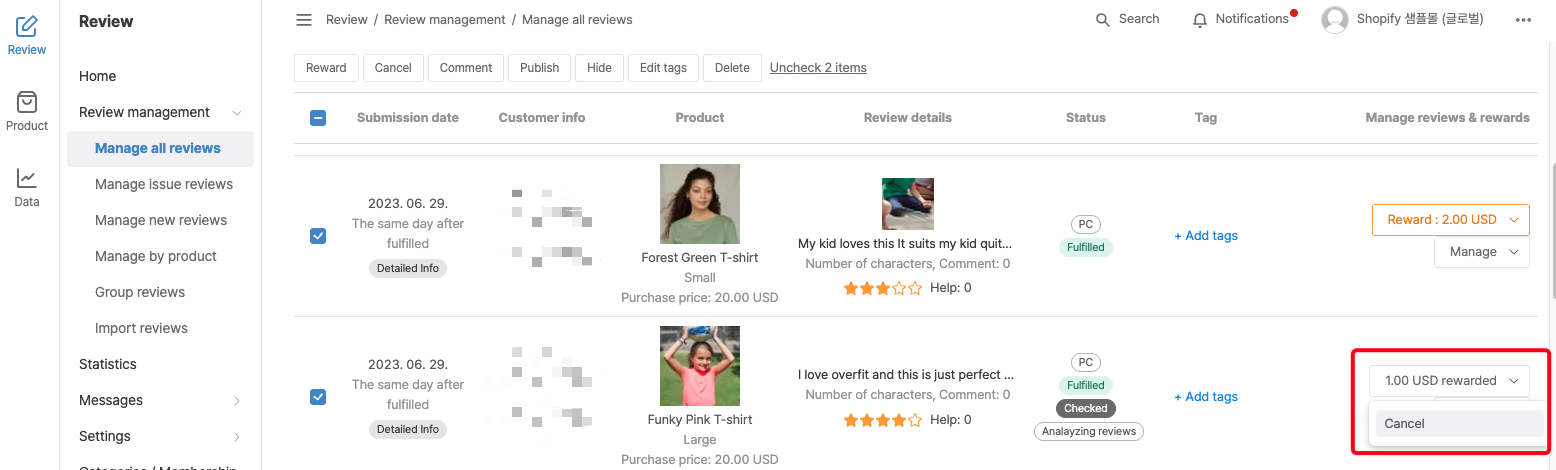Select Cancel in the reward dropdown menu
The width and height of the screenshot is (1556, 470).
[1459, 424]
